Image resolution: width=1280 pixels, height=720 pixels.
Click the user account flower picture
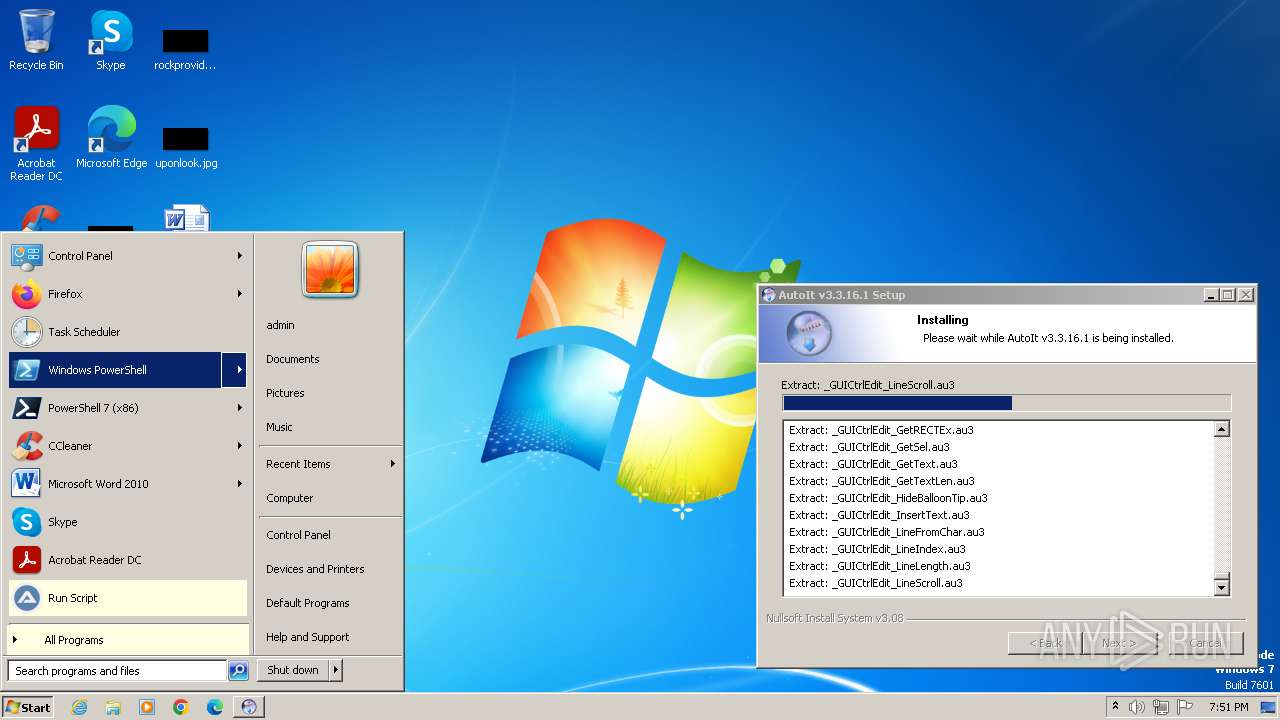tap(330, 269)
